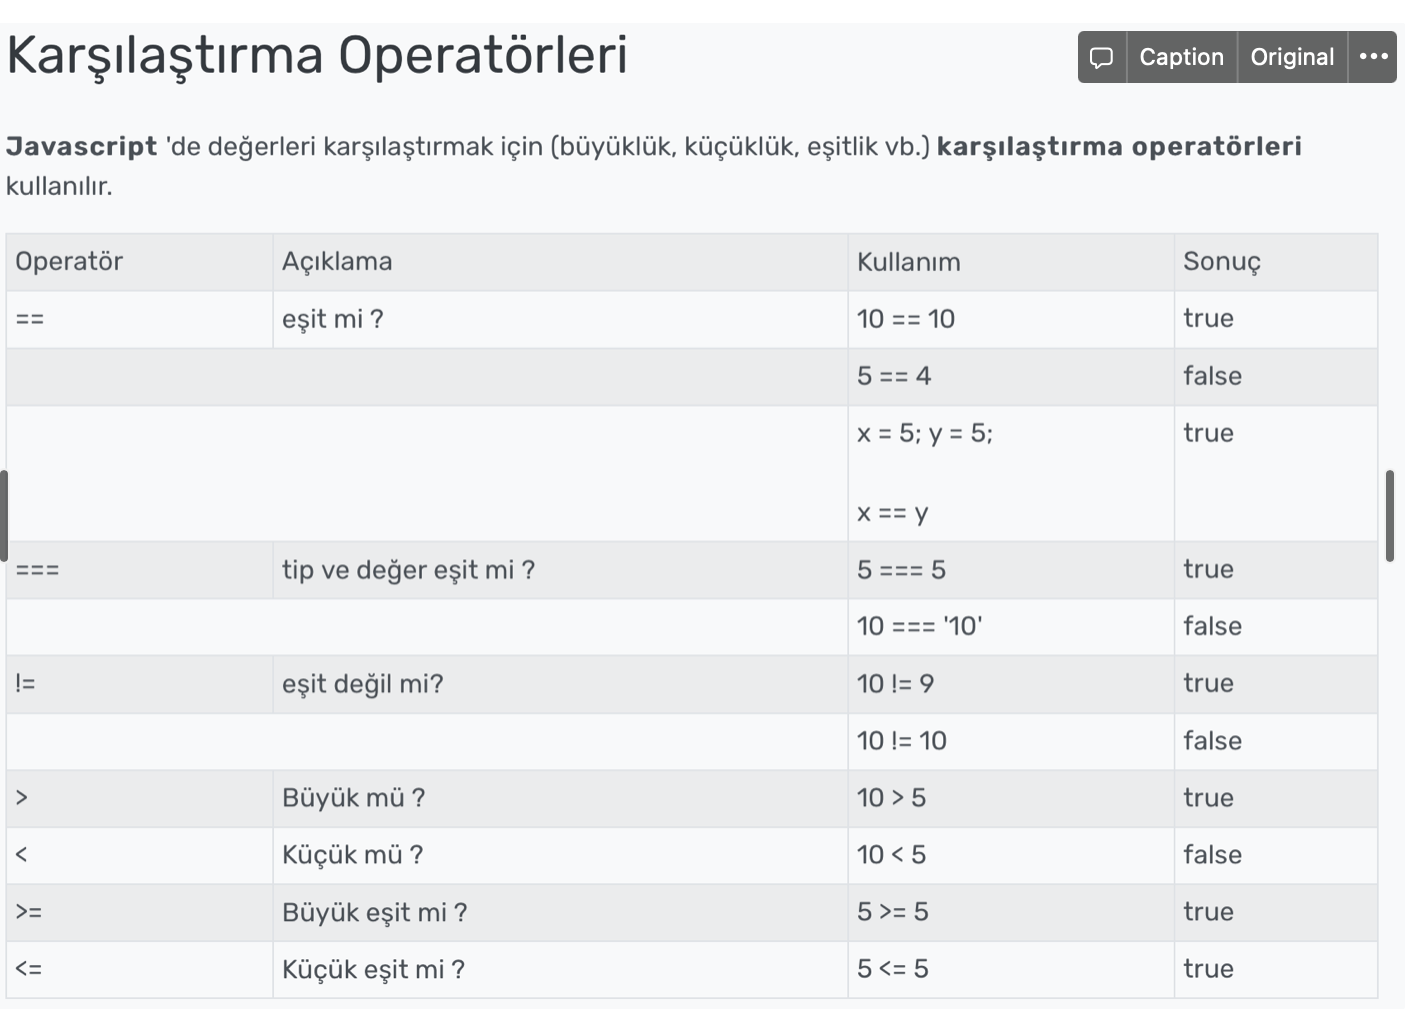Click the Kullanım column header
Screen dimensions: 1412x1030
pos(1011,262)
